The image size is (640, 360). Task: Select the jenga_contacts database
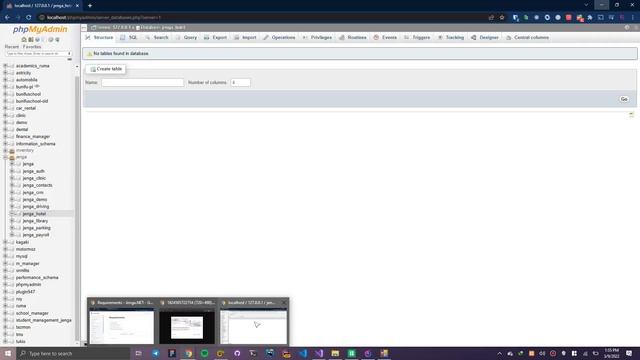pos(38,185)
